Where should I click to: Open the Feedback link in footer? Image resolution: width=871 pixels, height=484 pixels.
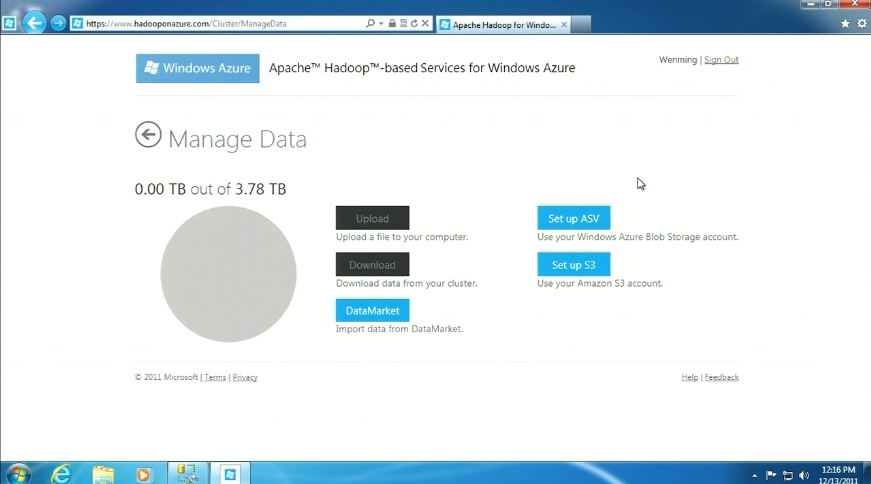(722, 377)
